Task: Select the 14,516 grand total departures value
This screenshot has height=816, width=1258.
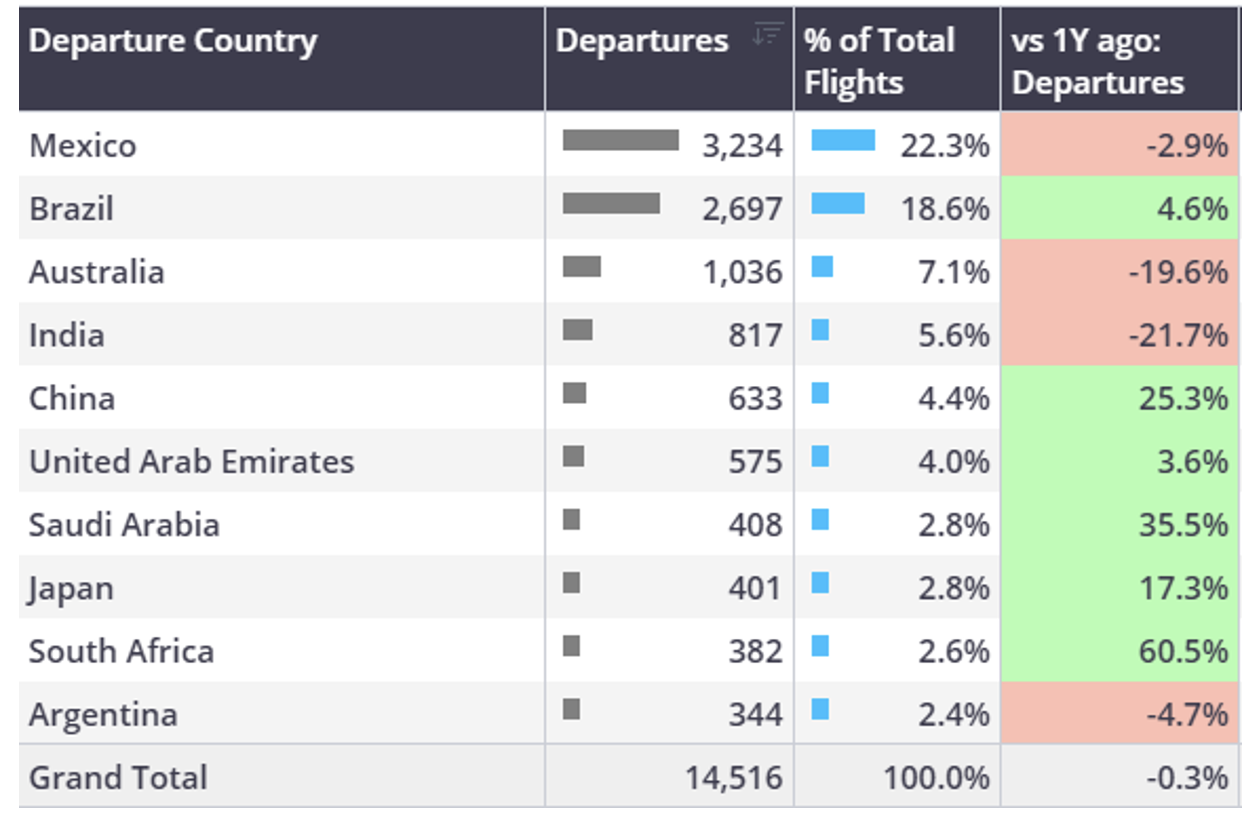Action: tap(734, 778)
